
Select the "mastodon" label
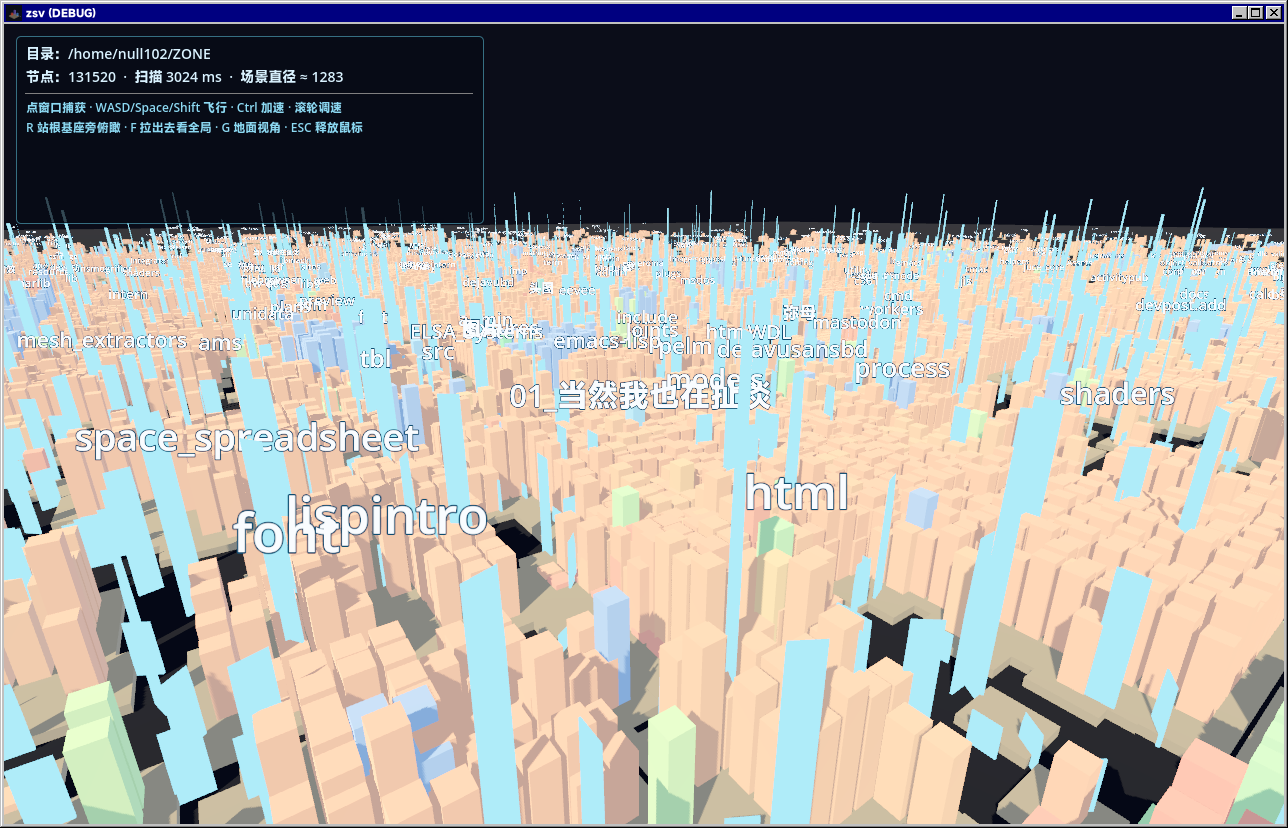857,322
